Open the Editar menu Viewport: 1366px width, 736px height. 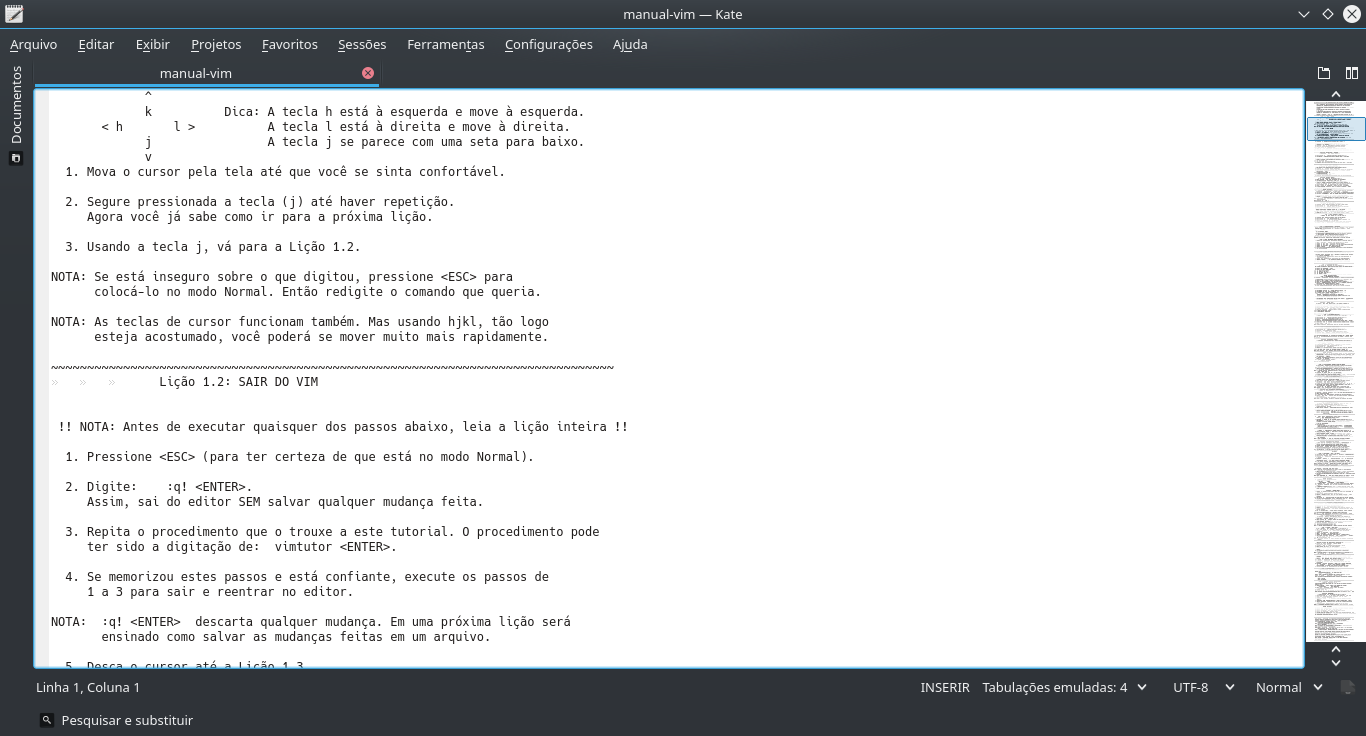pyautogui.click(x=96, y=44)
